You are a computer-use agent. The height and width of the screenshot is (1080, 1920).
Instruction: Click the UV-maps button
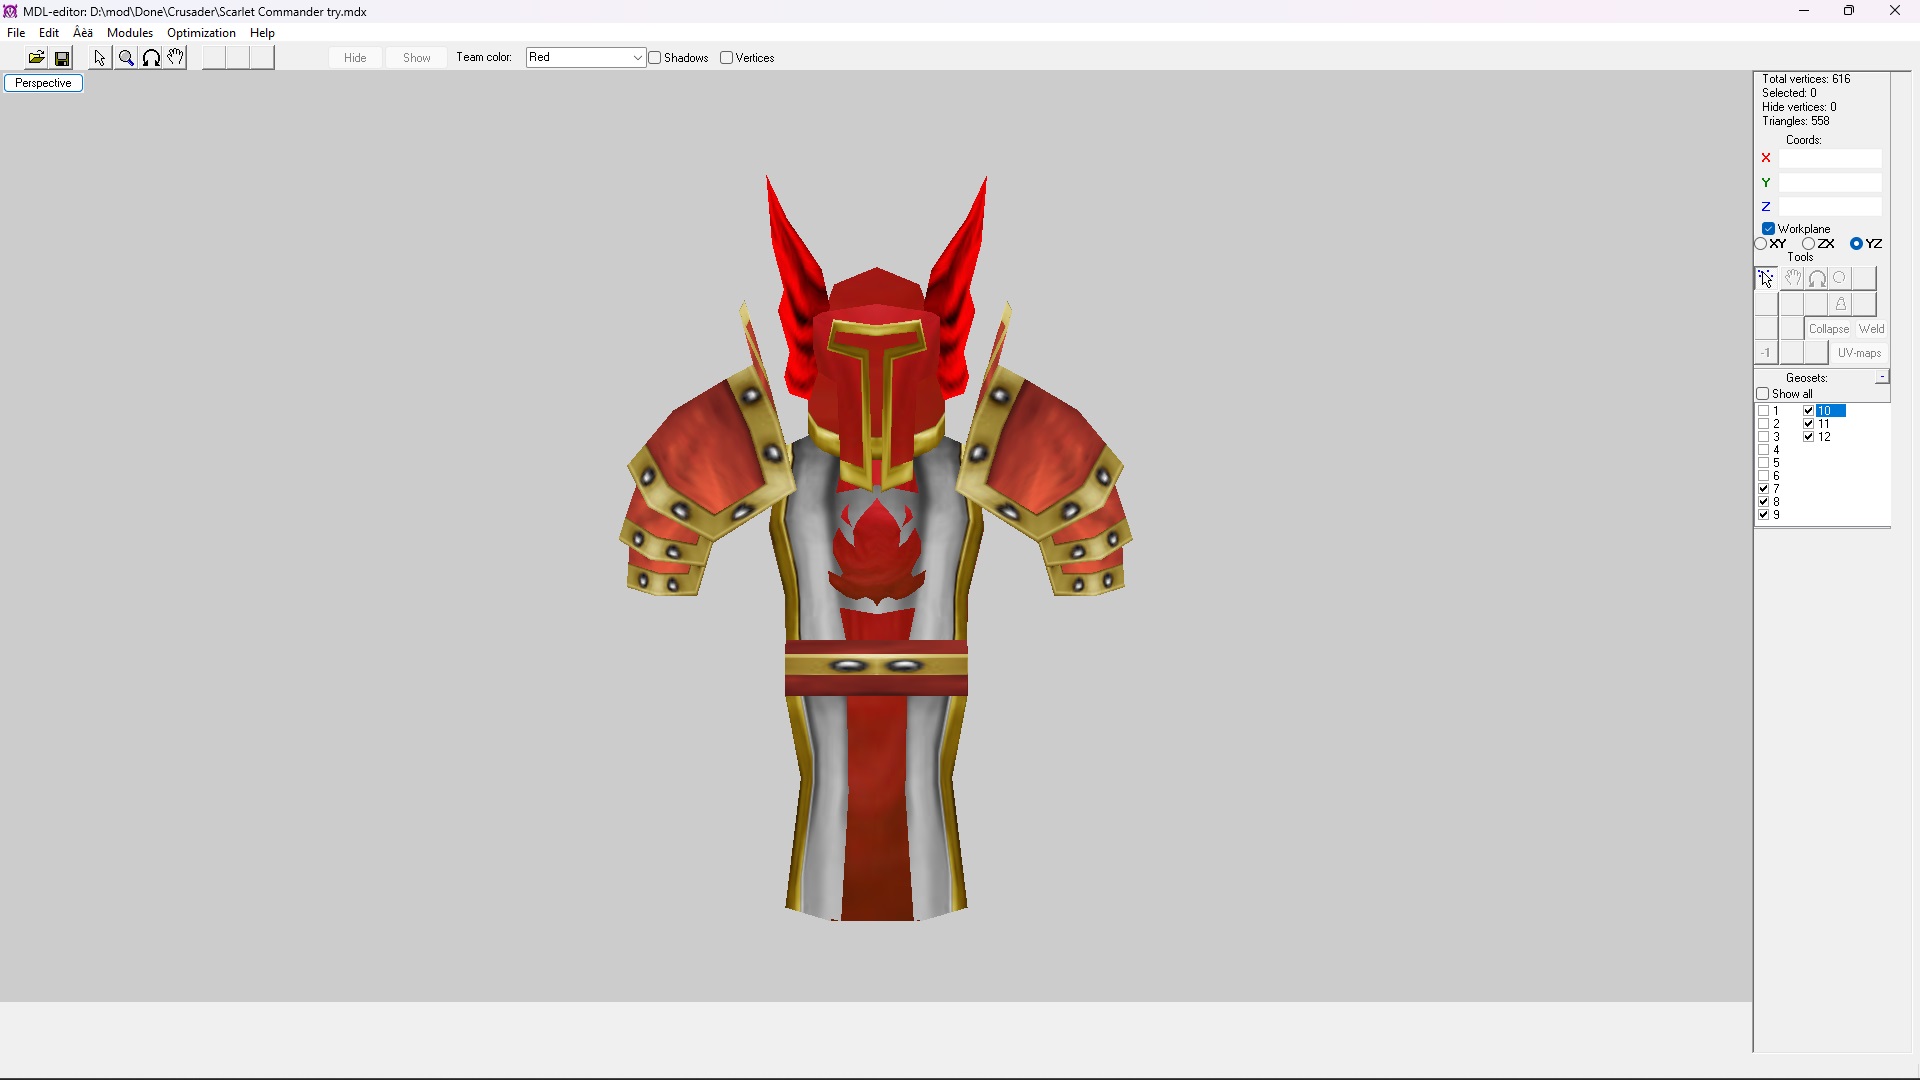[x=1859, y=353]
